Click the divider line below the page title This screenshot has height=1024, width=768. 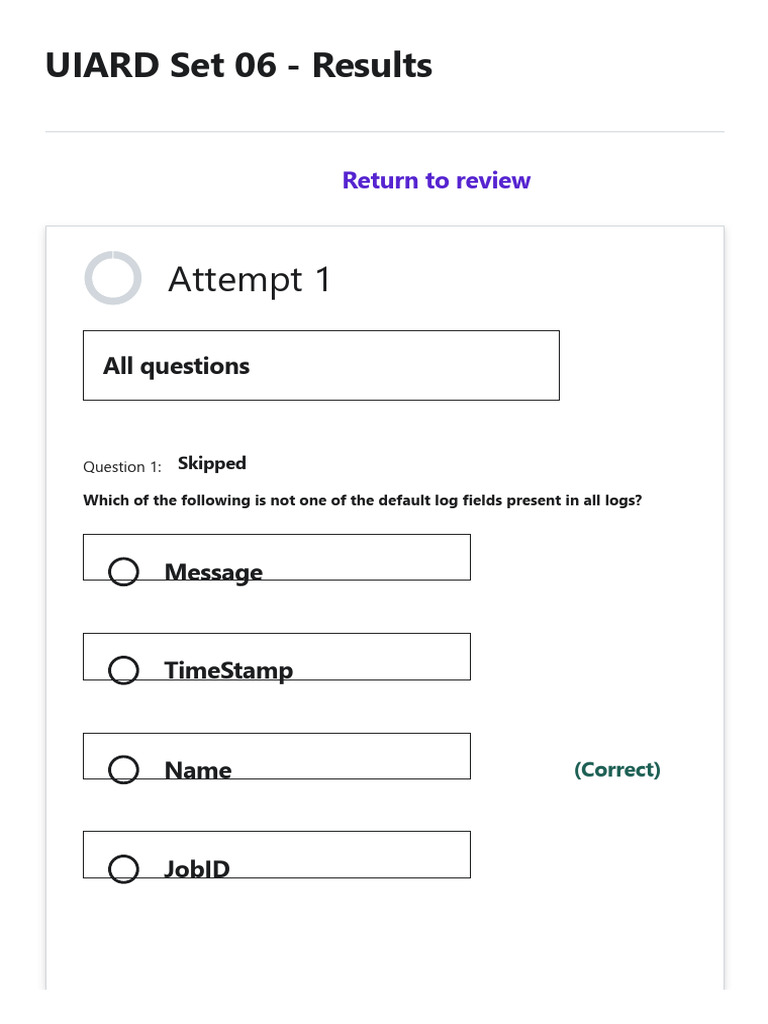[x=384, y=131]
